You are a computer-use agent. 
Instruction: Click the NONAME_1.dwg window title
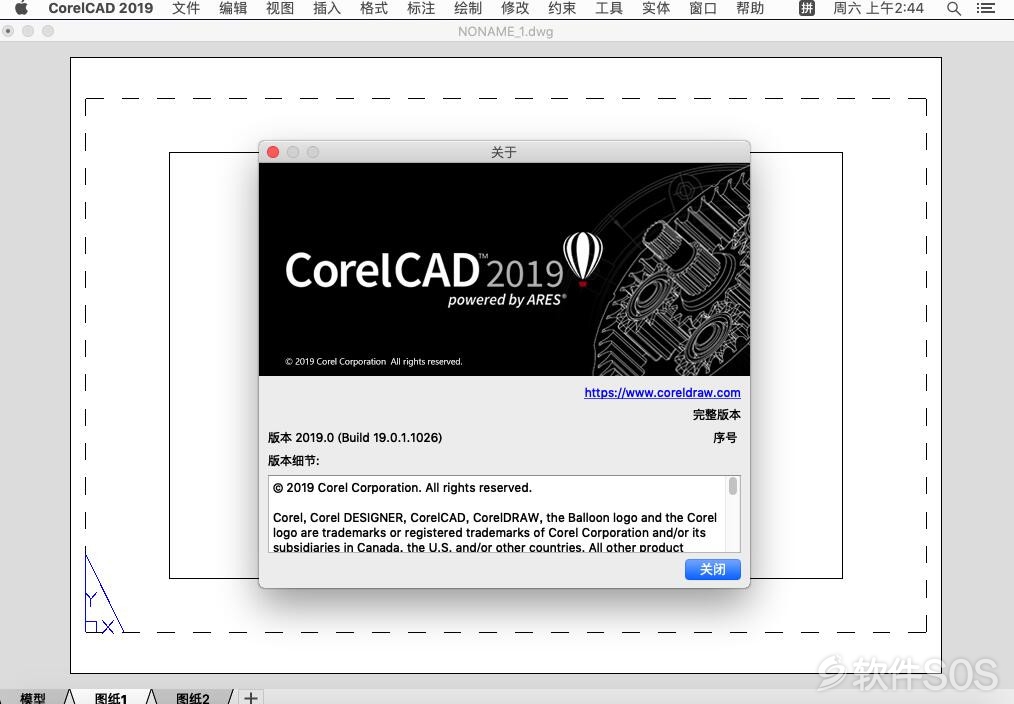click(506, 31)
